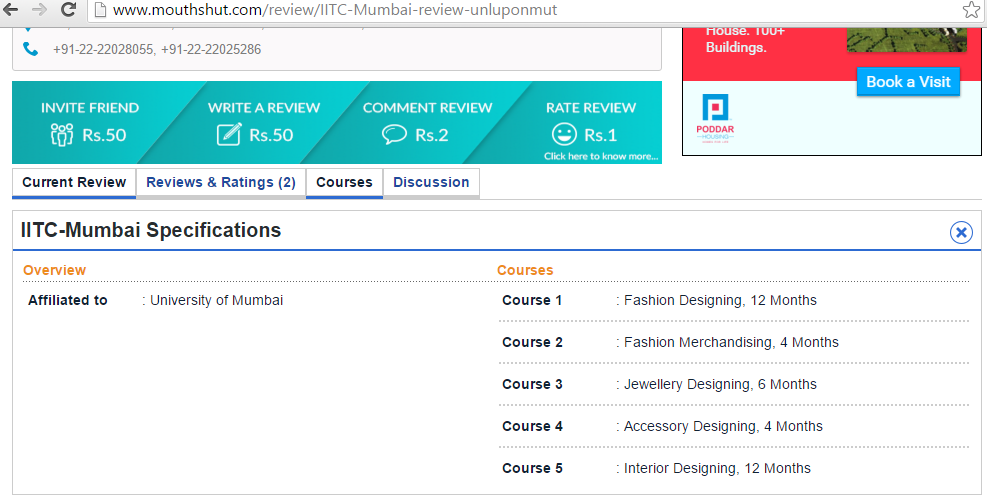Click 'Jewellery Designing, 6 Months'
This screenshot has height=496, width=987.
(x=720, y=385)
